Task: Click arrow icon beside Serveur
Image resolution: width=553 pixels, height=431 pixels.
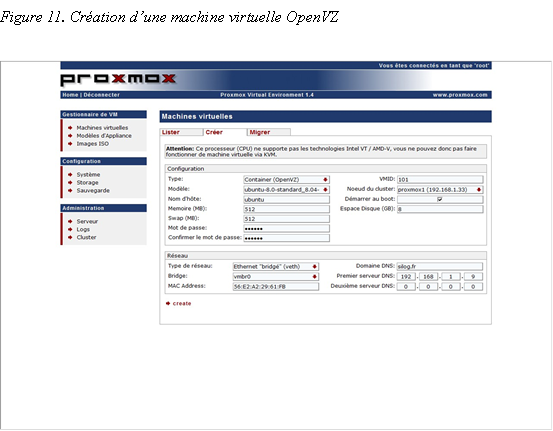Action: point(70,221)
